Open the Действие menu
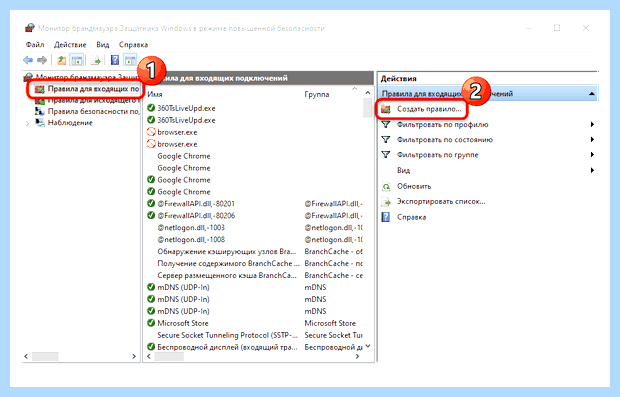620x397 pixels. (70, 45)
